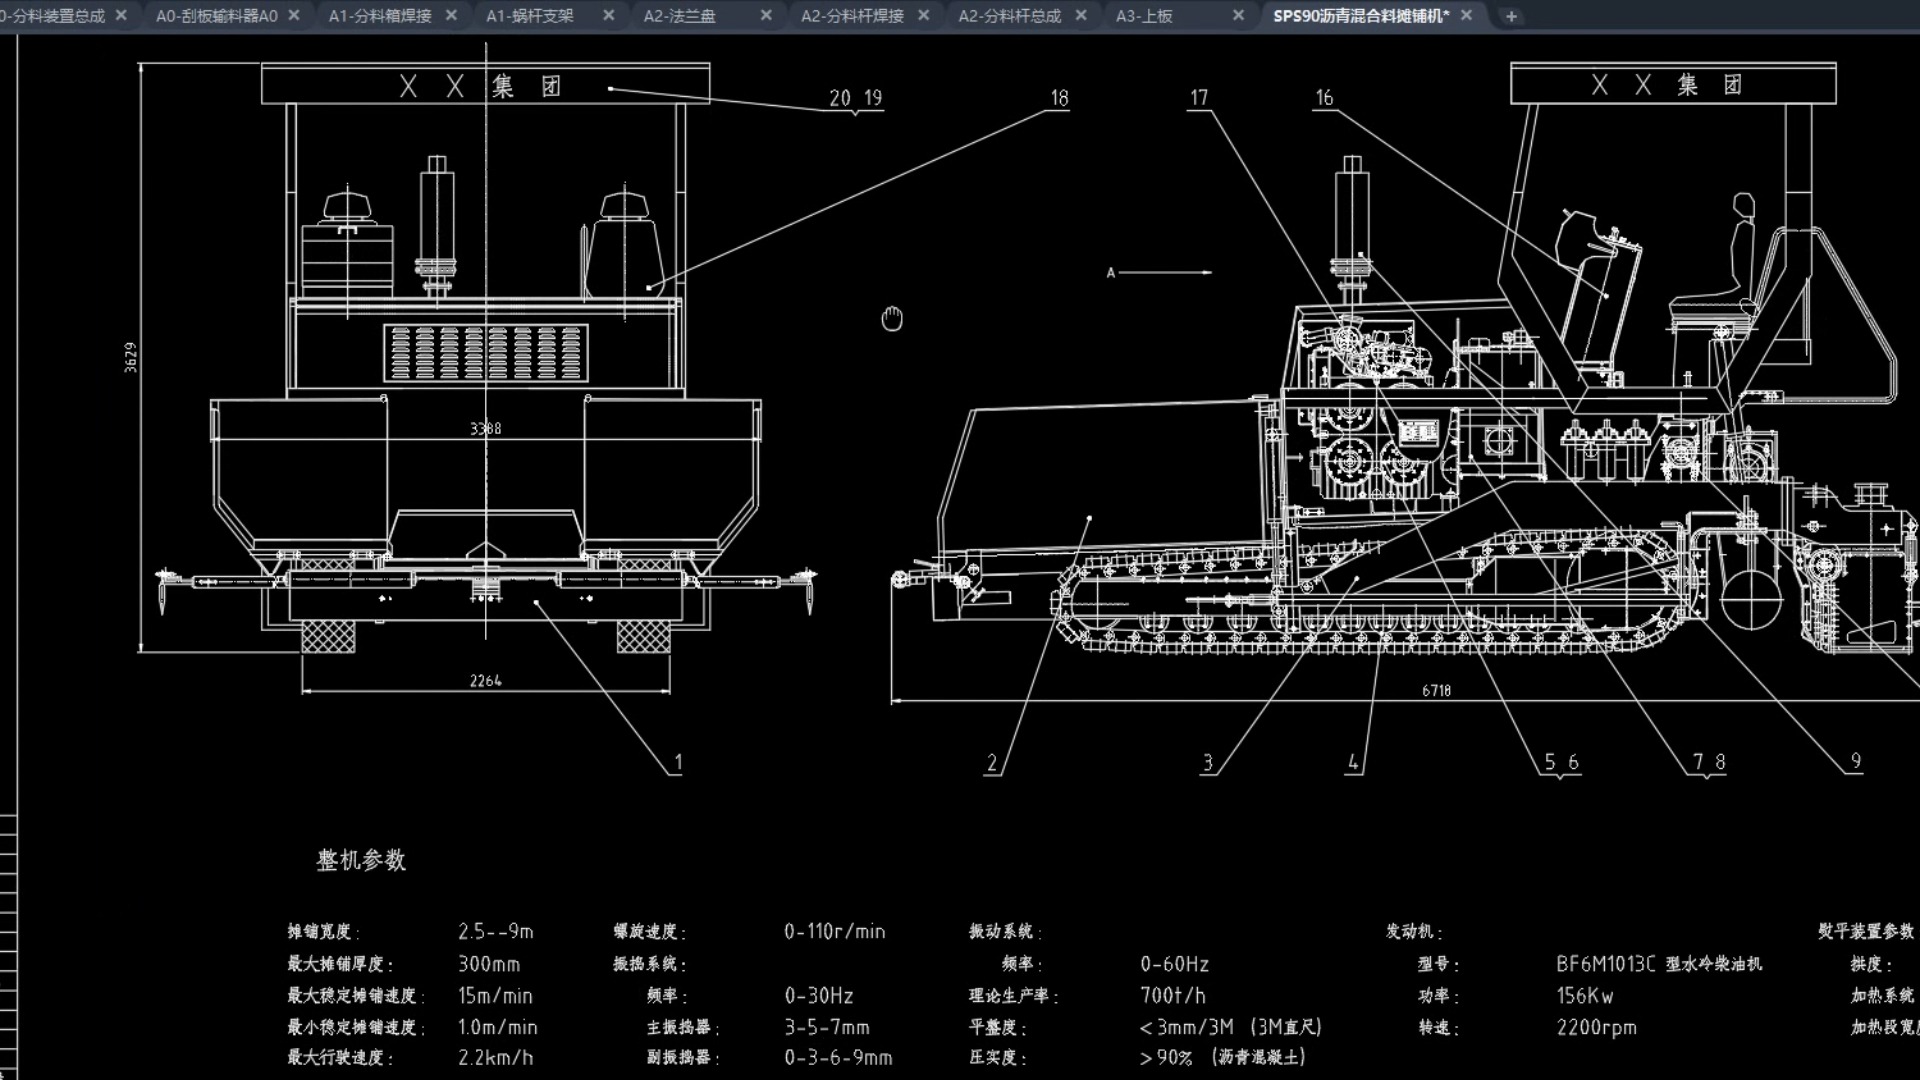Click the 螺旋速度 parameter label

coord(648,932)
